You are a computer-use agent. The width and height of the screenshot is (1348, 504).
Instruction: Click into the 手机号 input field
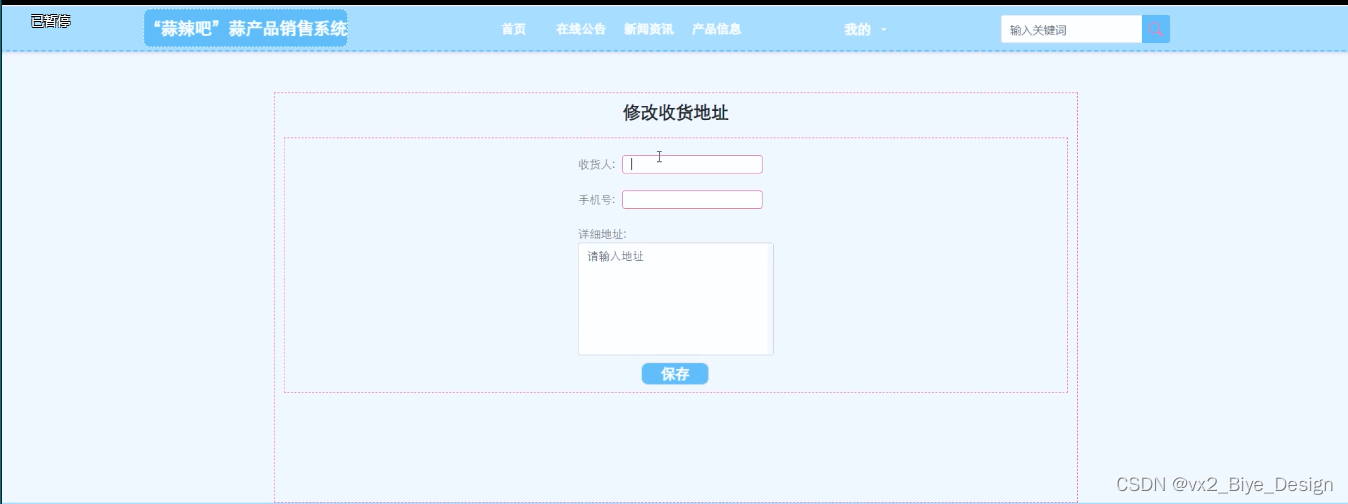(692, 199)
